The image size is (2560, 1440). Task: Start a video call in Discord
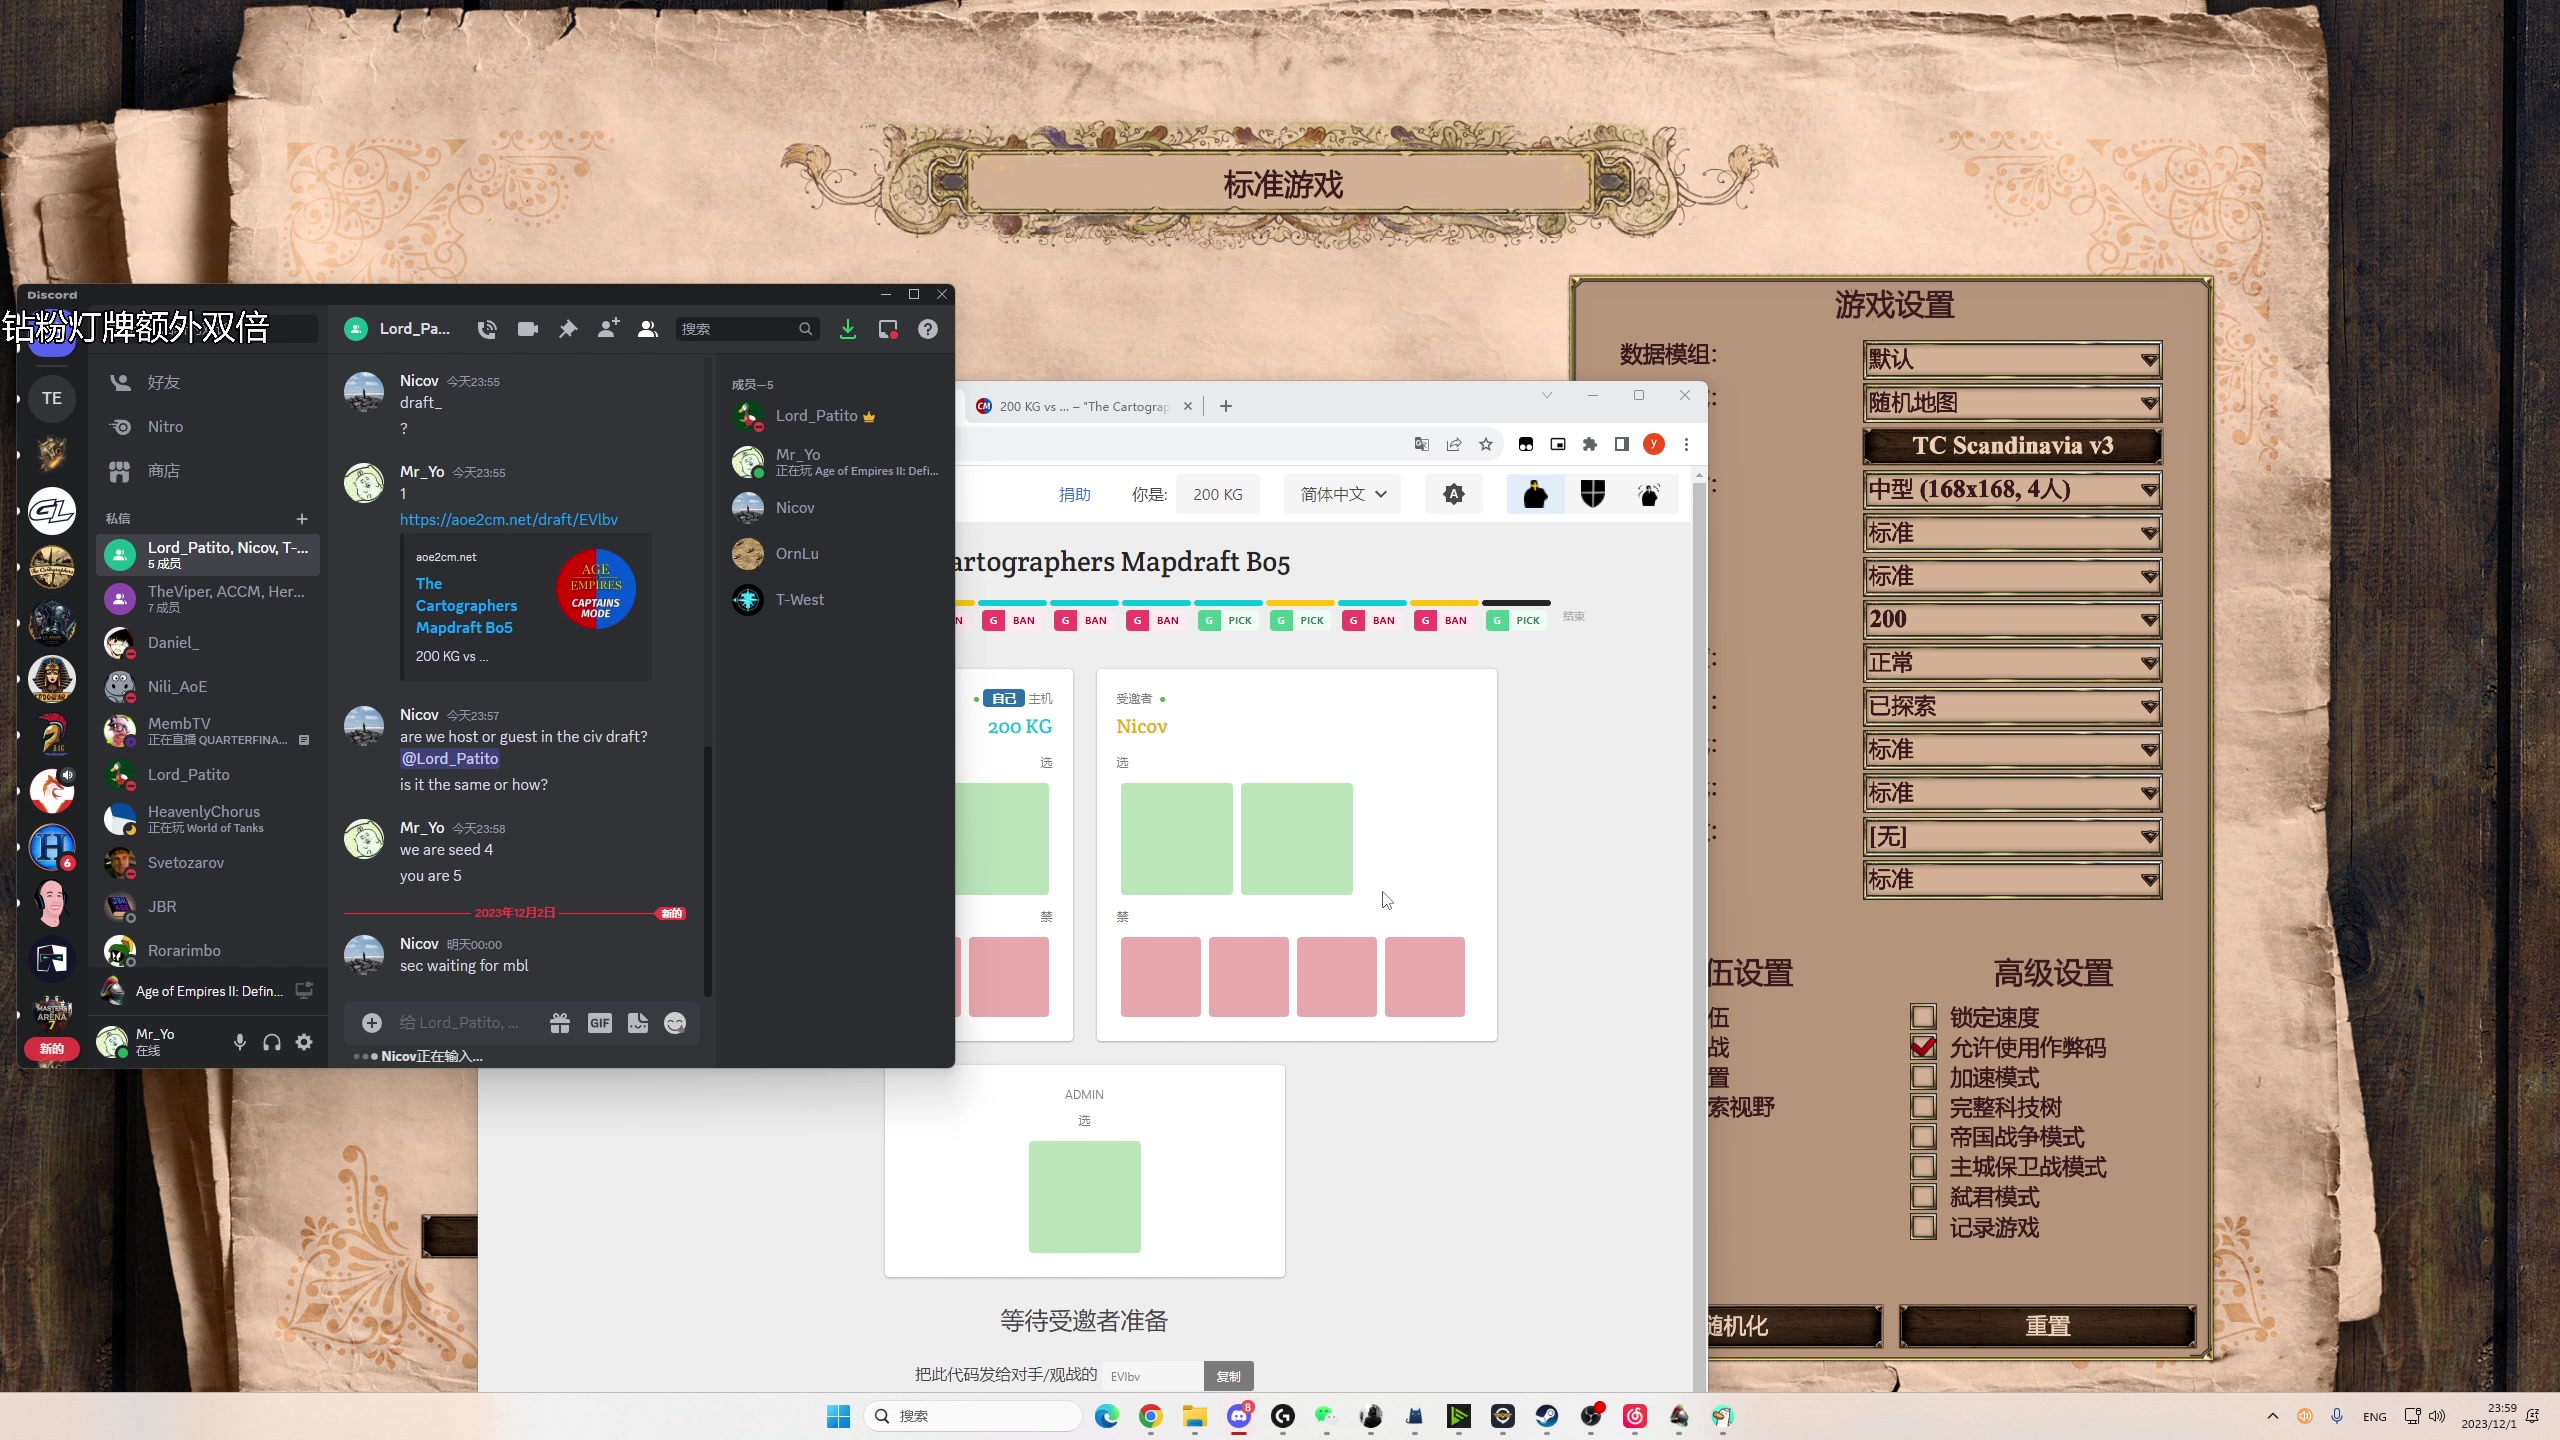pyautogui.click(x=528, y=329)
